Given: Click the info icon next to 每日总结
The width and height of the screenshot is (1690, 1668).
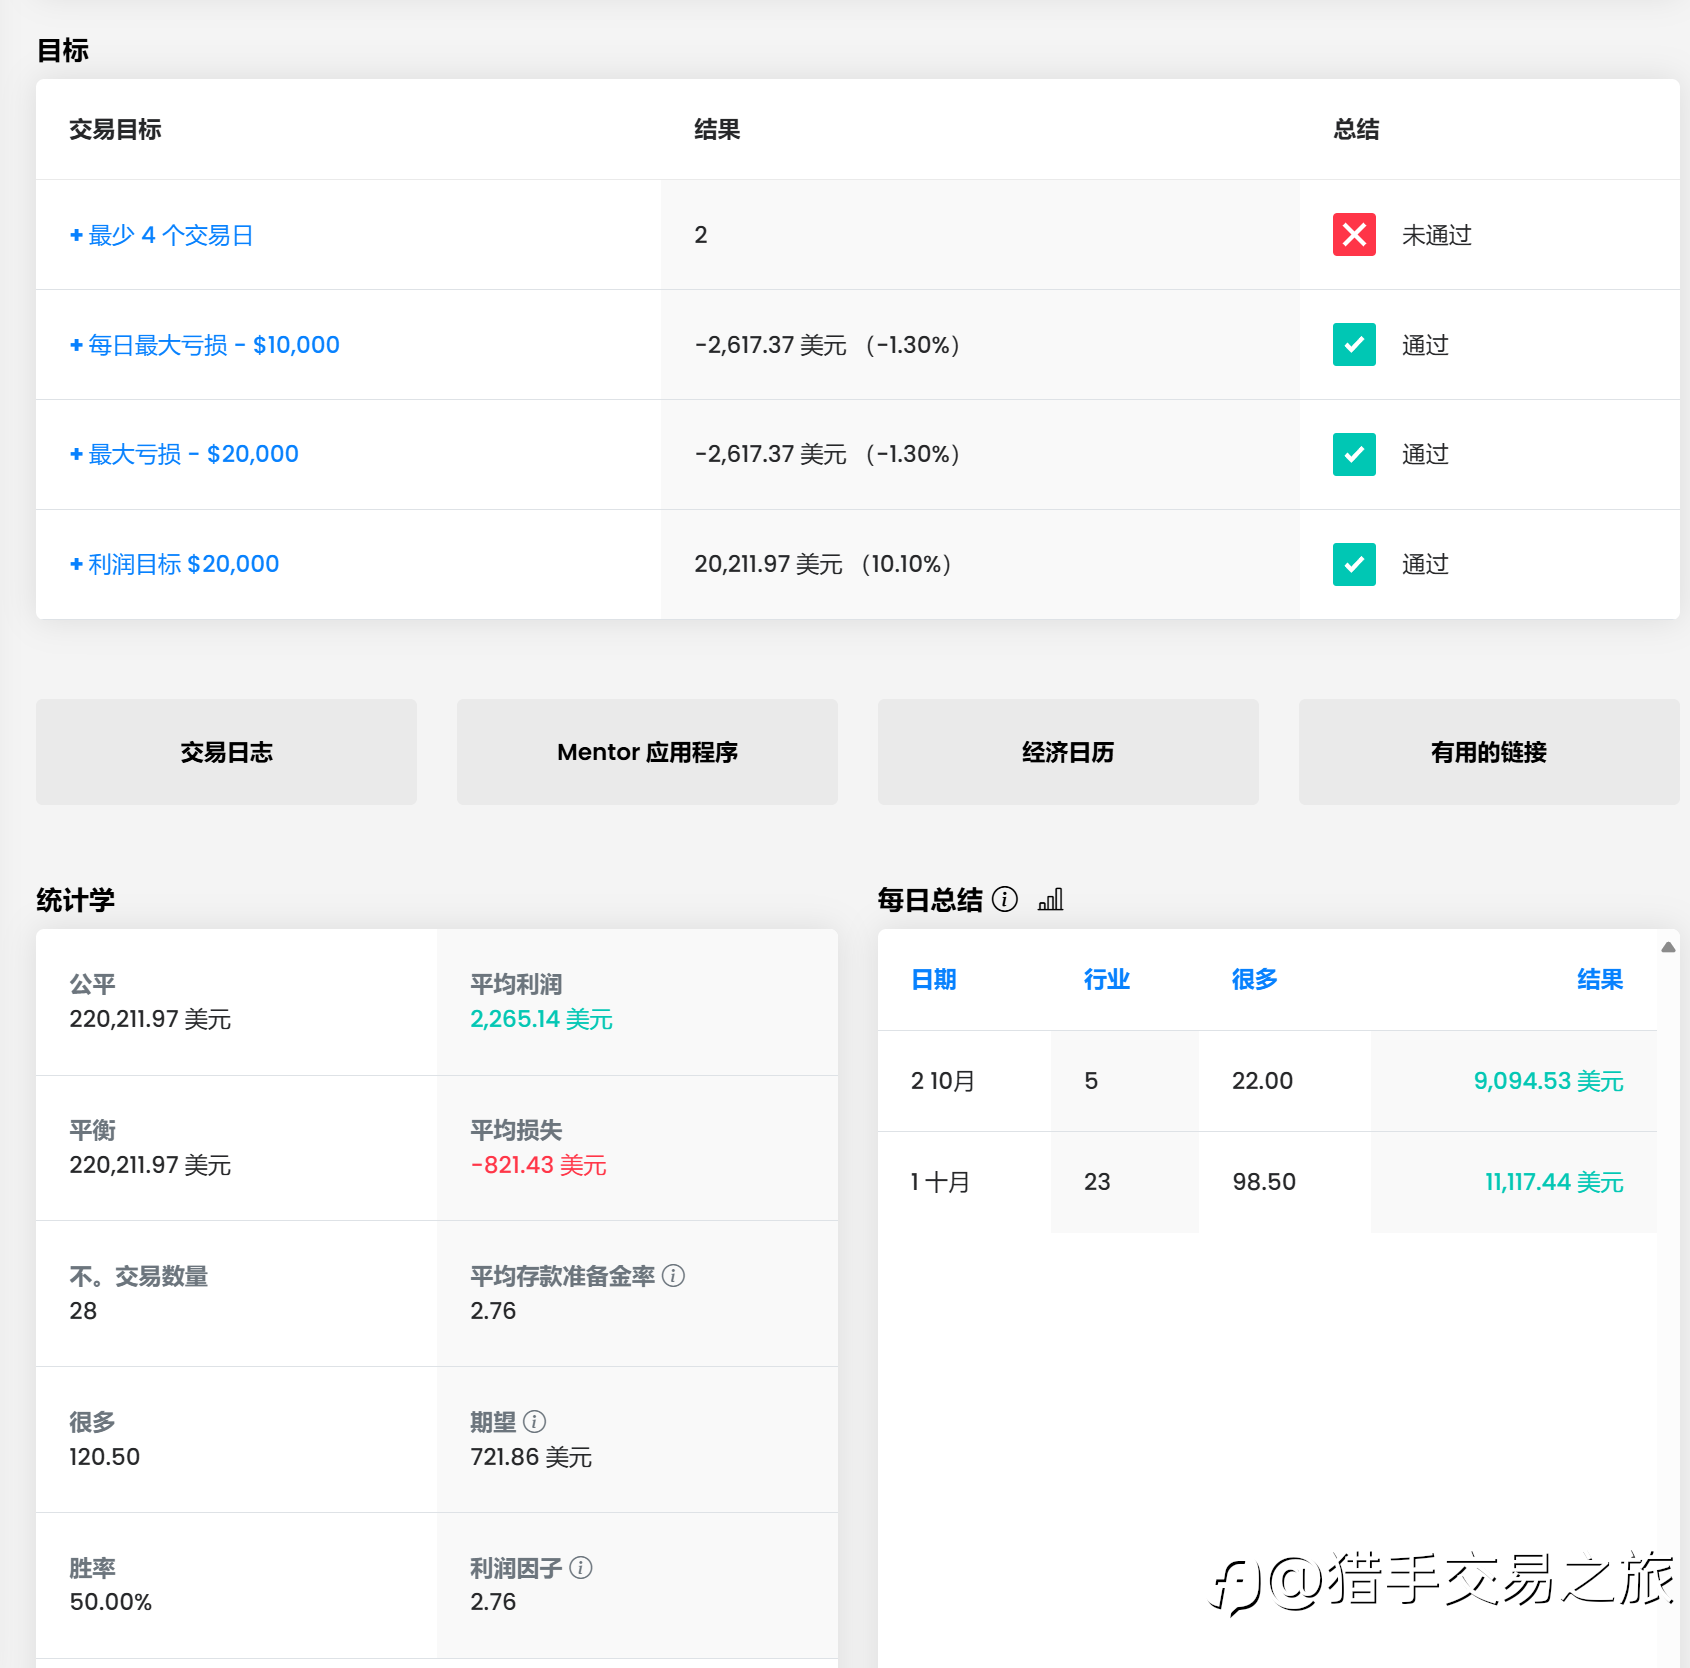Looking at the screenshot, I should click(x=1005, y=899).
